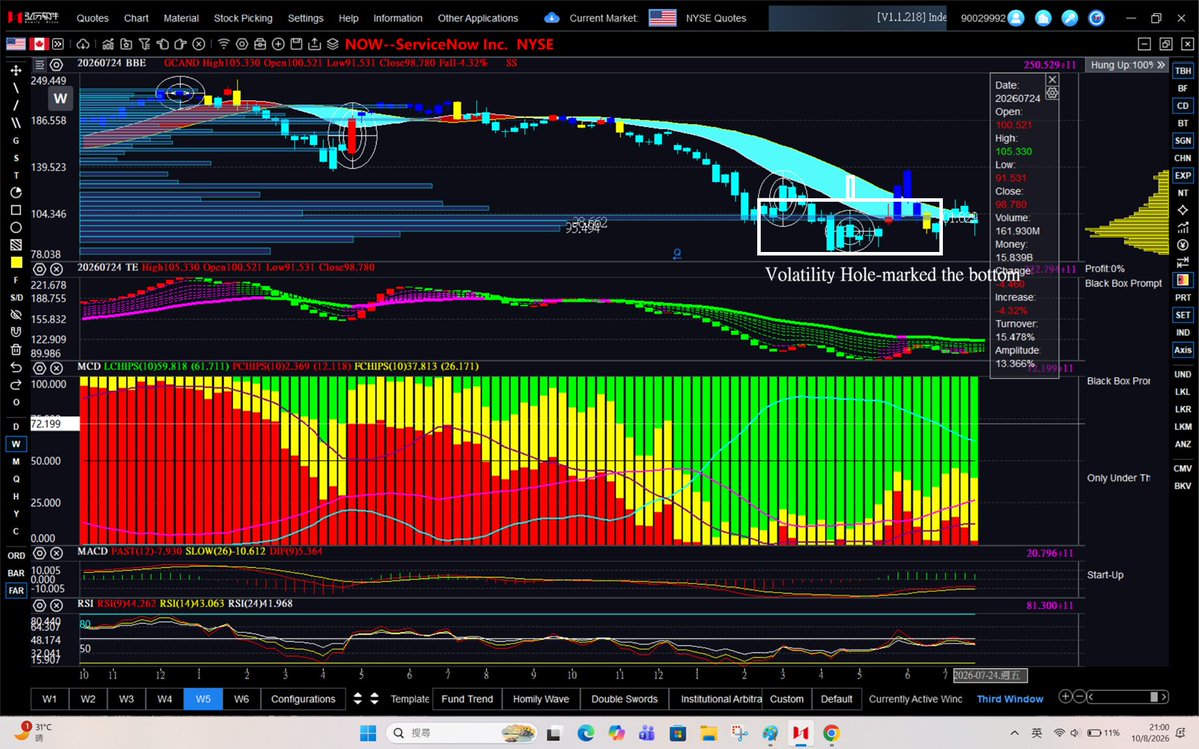The width and height of the screenshot is (1199, 749).
Task: Select the pie chart drawing tool
Action: coord(16,193)
